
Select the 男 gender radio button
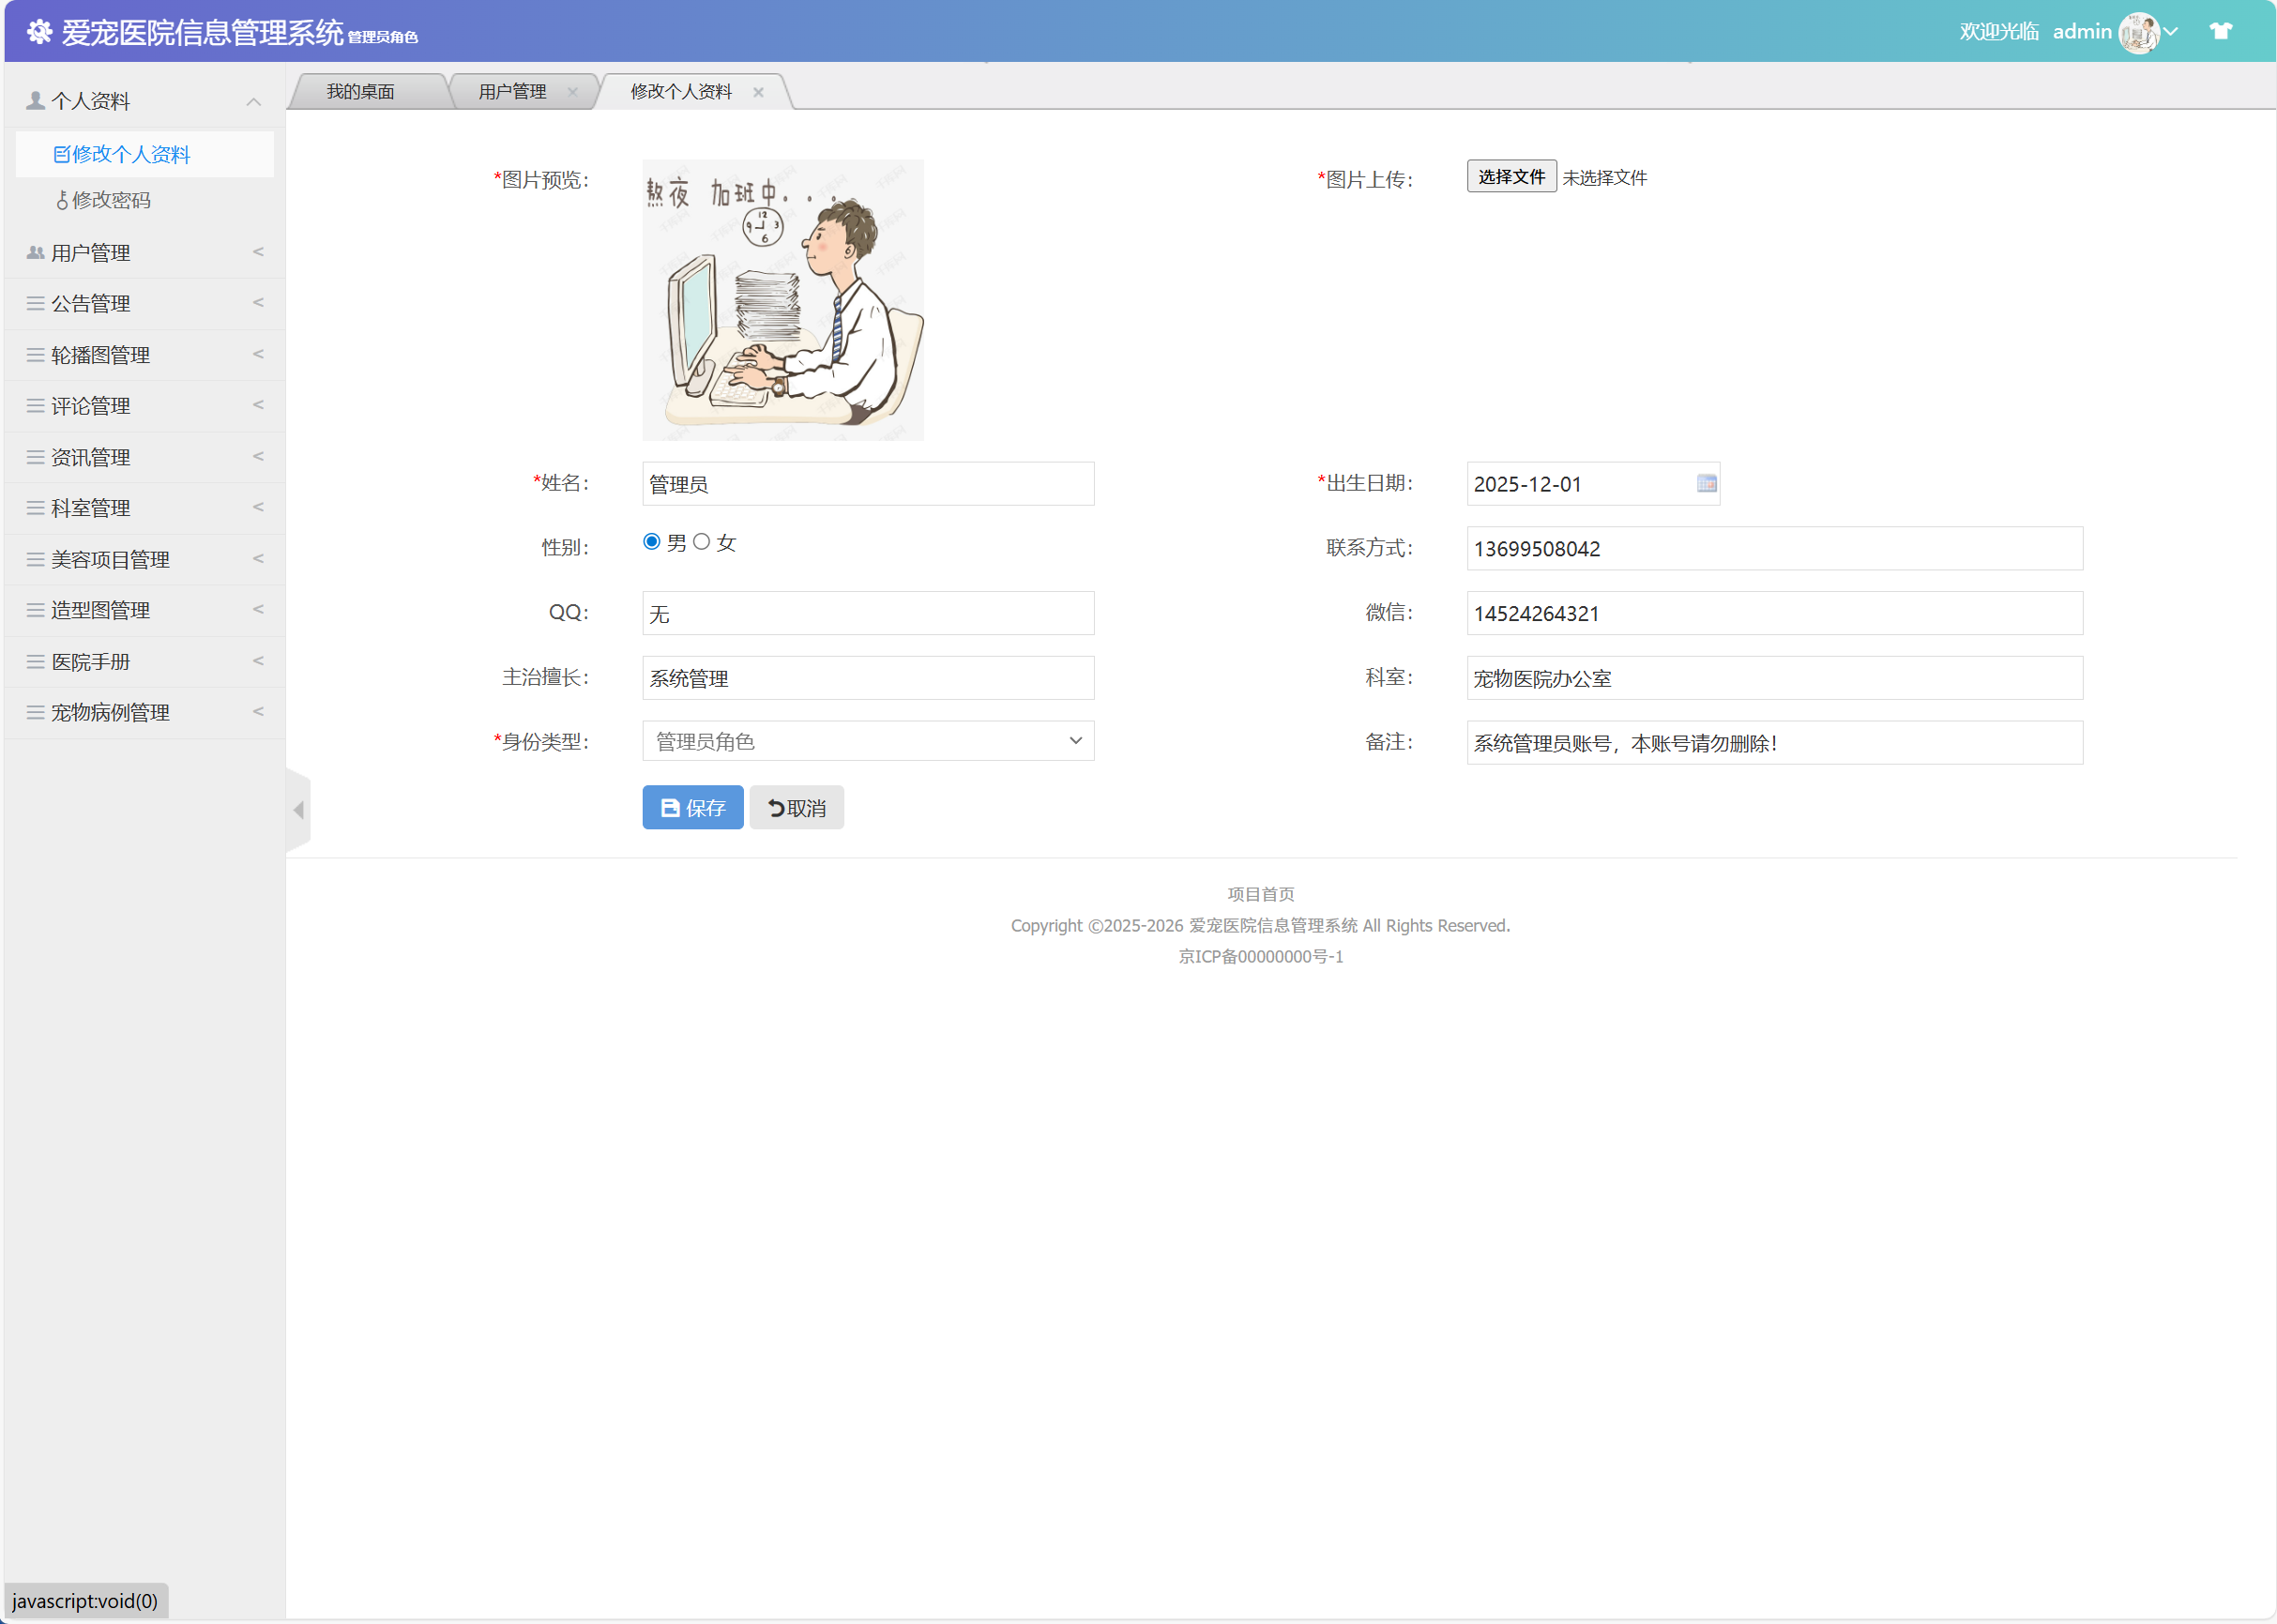pos(652,541)
